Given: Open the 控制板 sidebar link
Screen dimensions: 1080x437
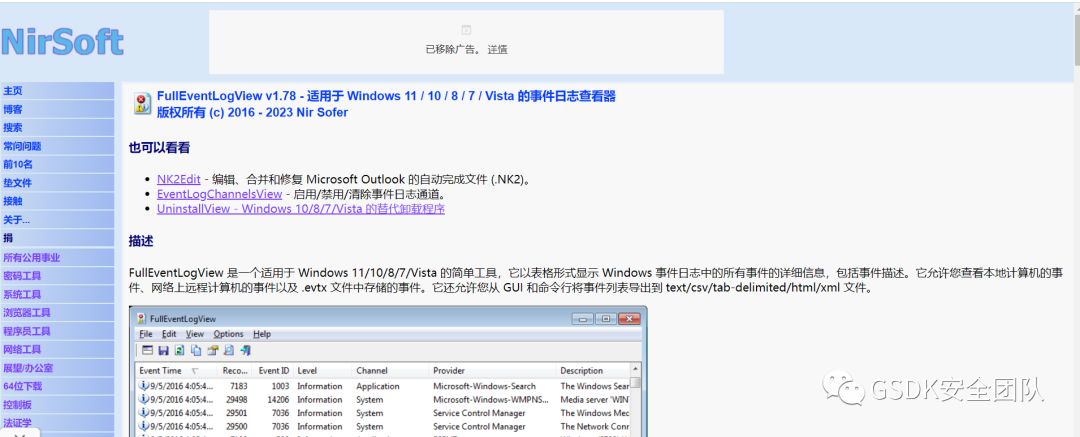Looking at the screenshot, I should 17,405.
